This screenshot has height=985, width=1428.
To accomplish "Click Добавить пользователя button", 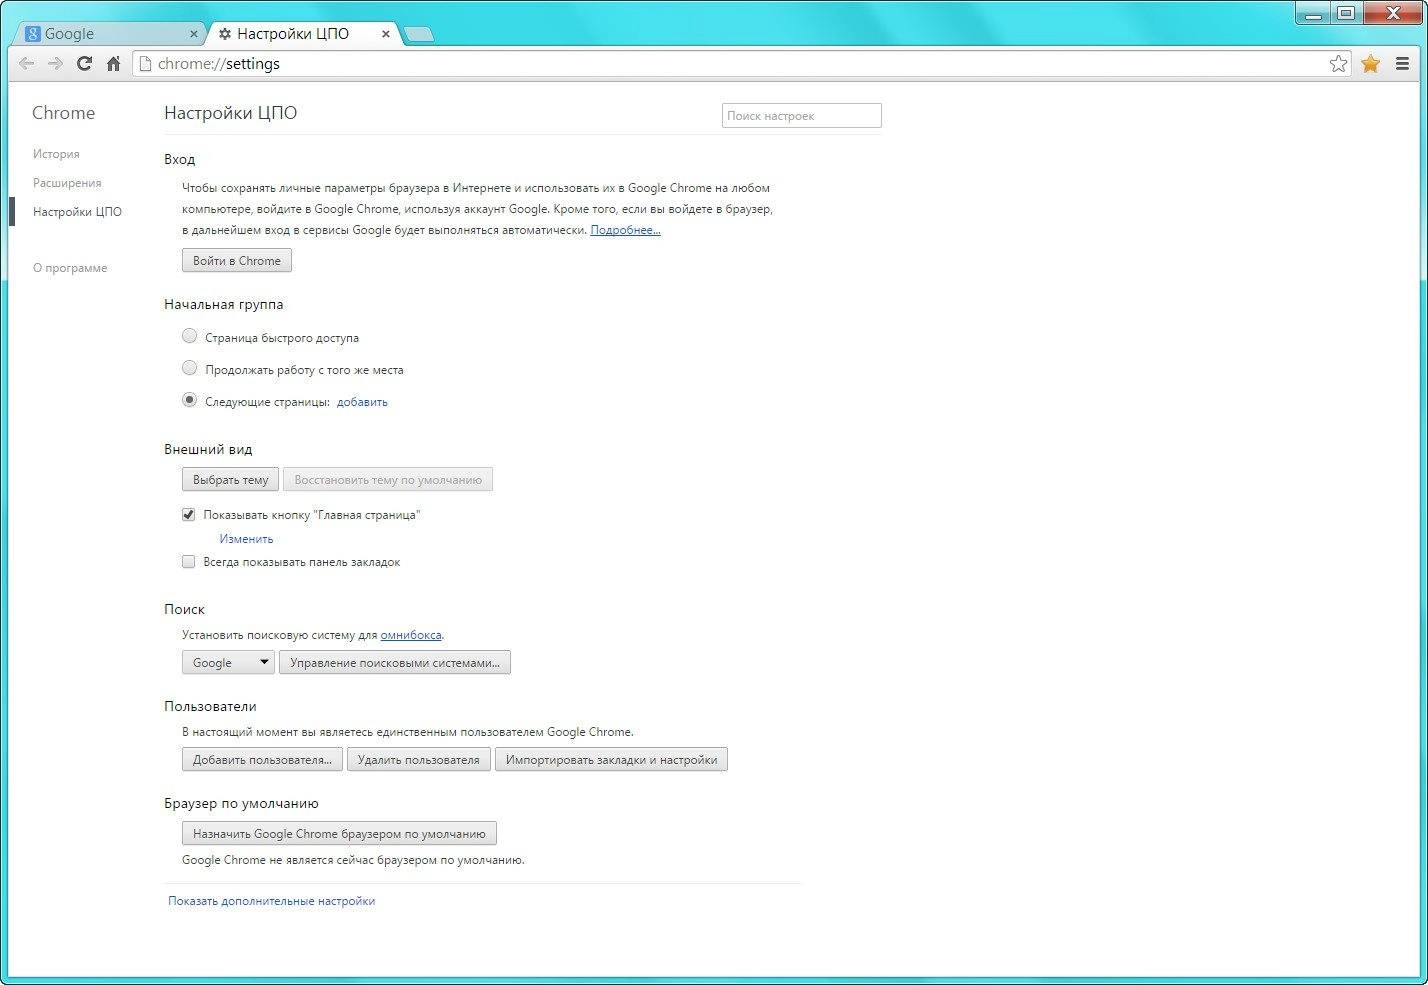I will [x=262, y=760].
